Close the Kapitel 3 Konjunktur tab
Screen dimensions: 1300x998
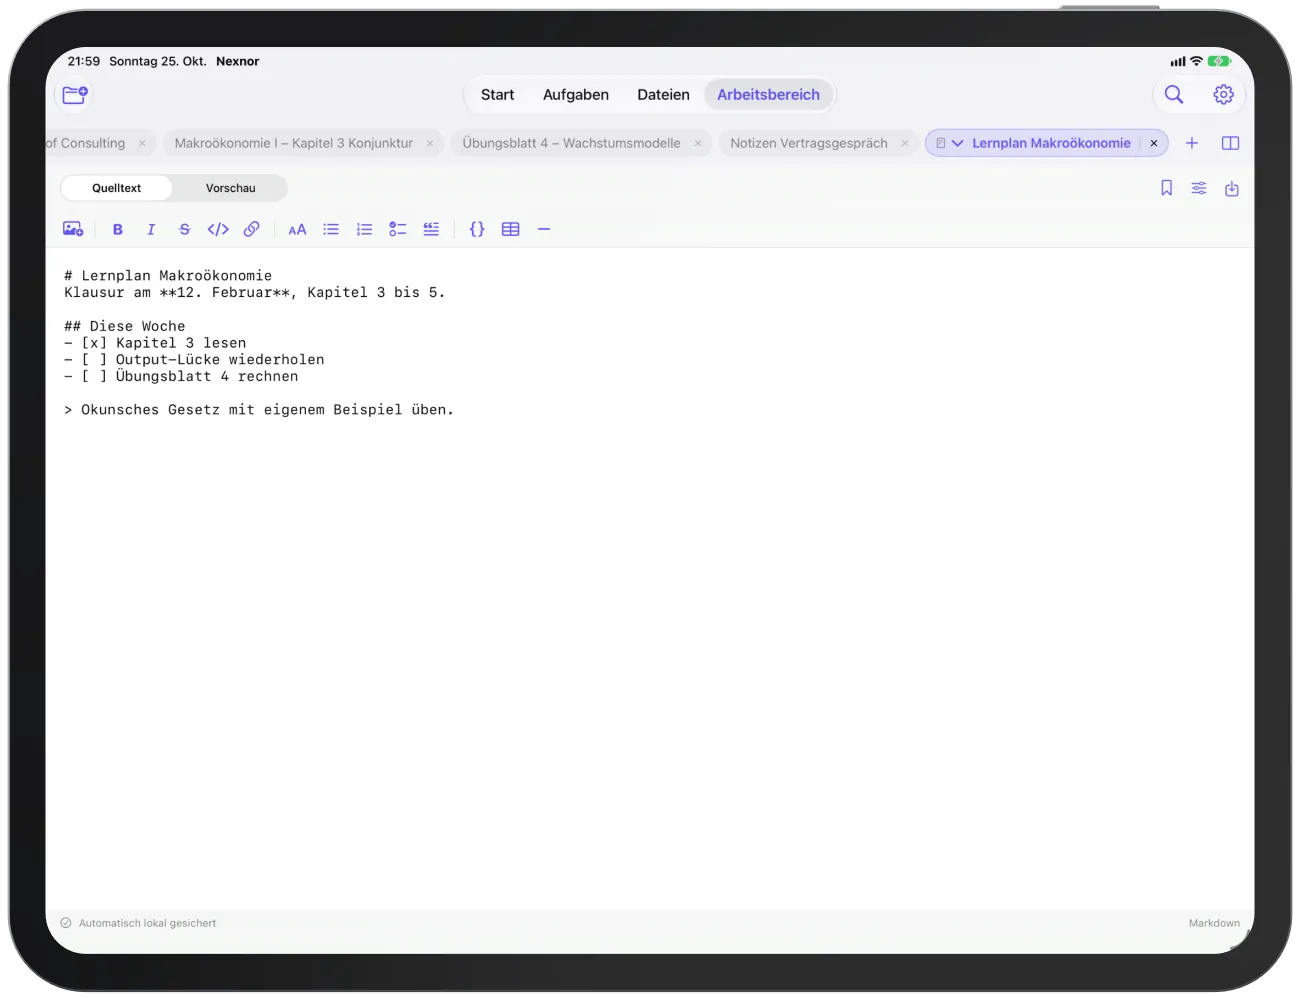tap(430, 143)
